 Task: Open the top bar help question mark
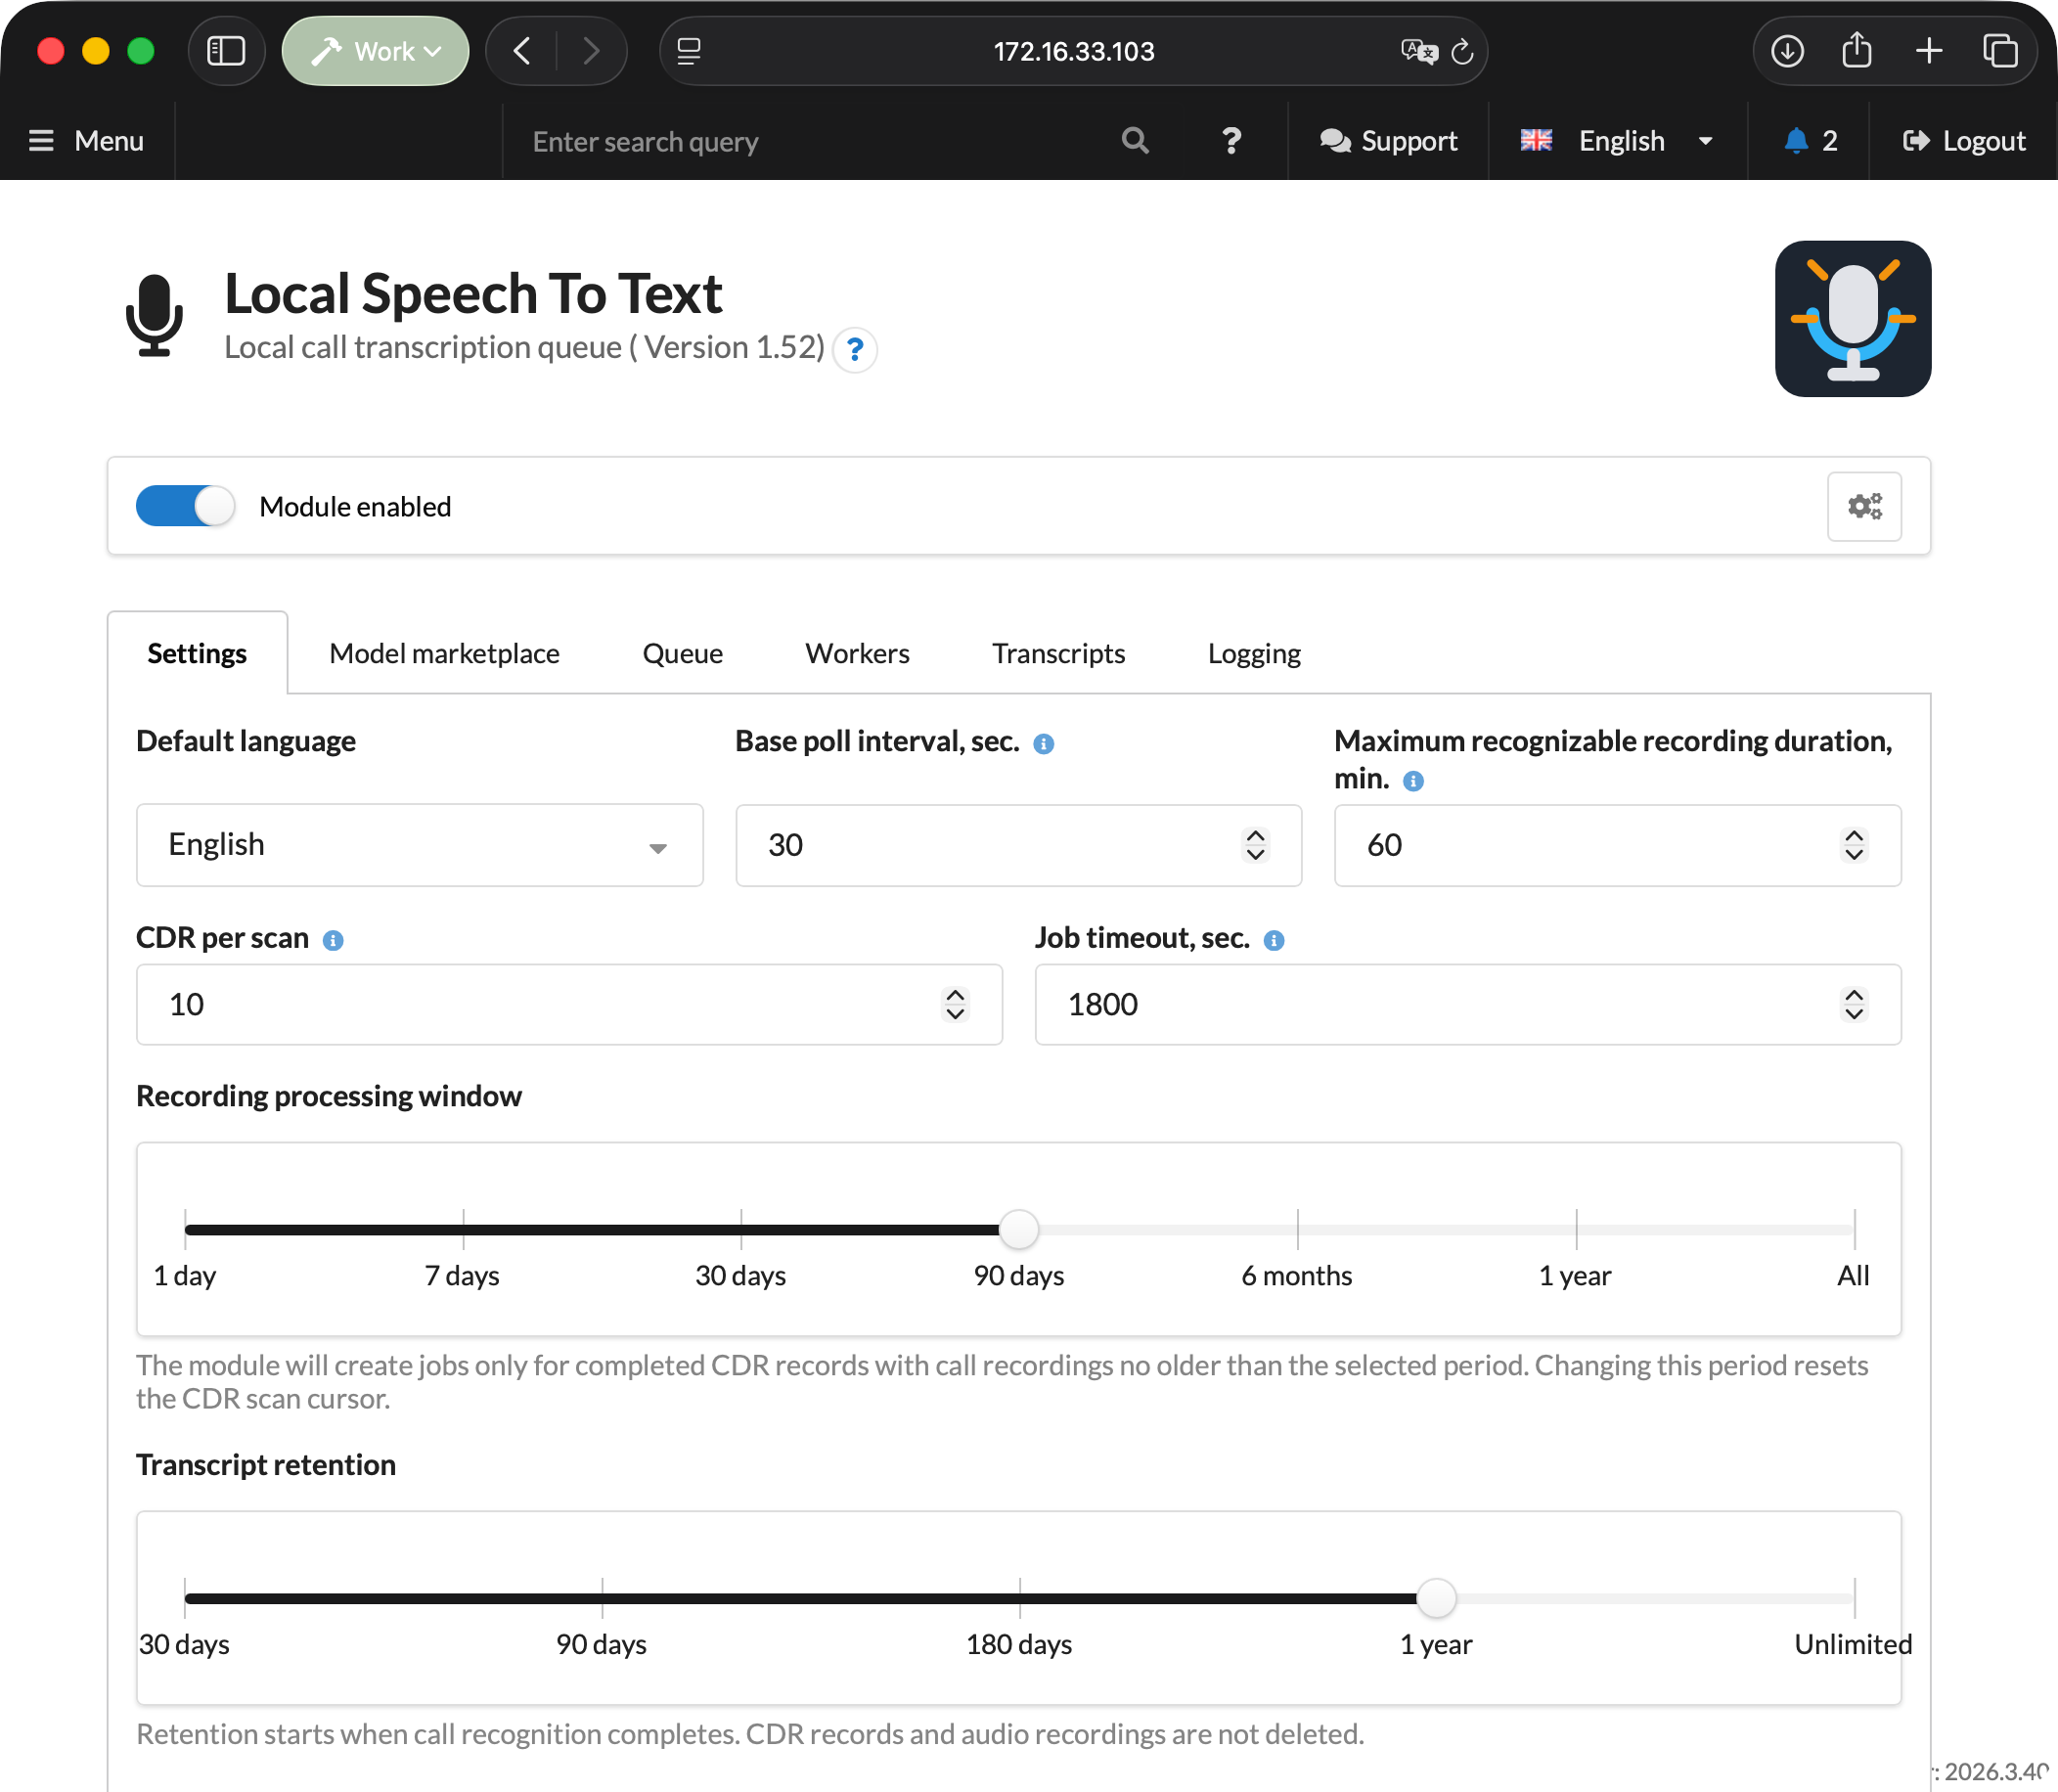point(1232,140)
